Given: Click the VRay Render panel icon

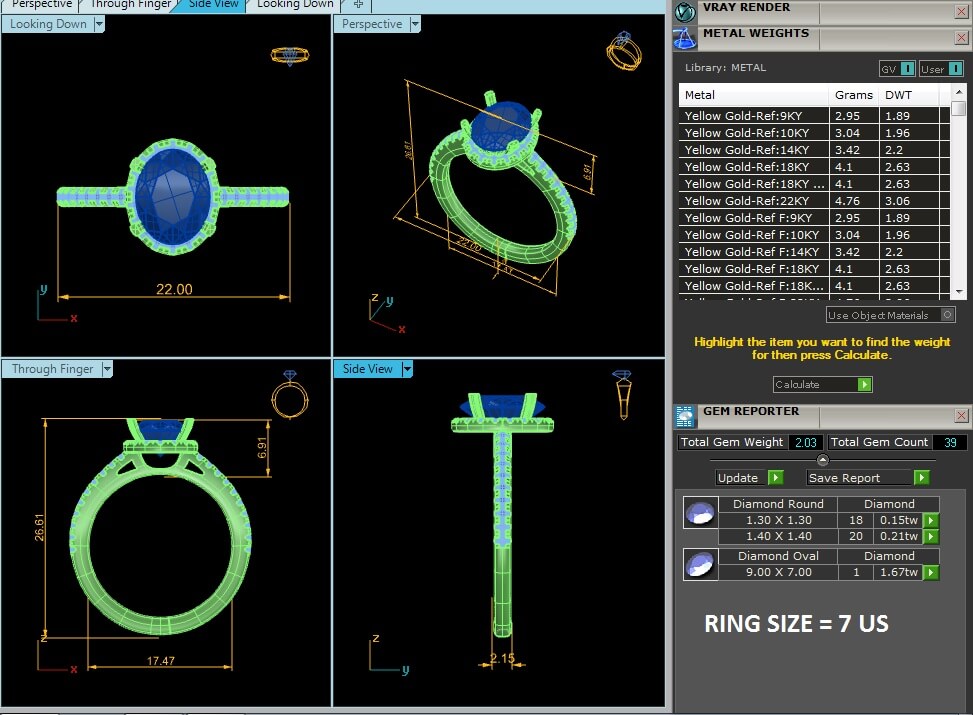Looking at the screenshot, I should [x=685, y=12].
